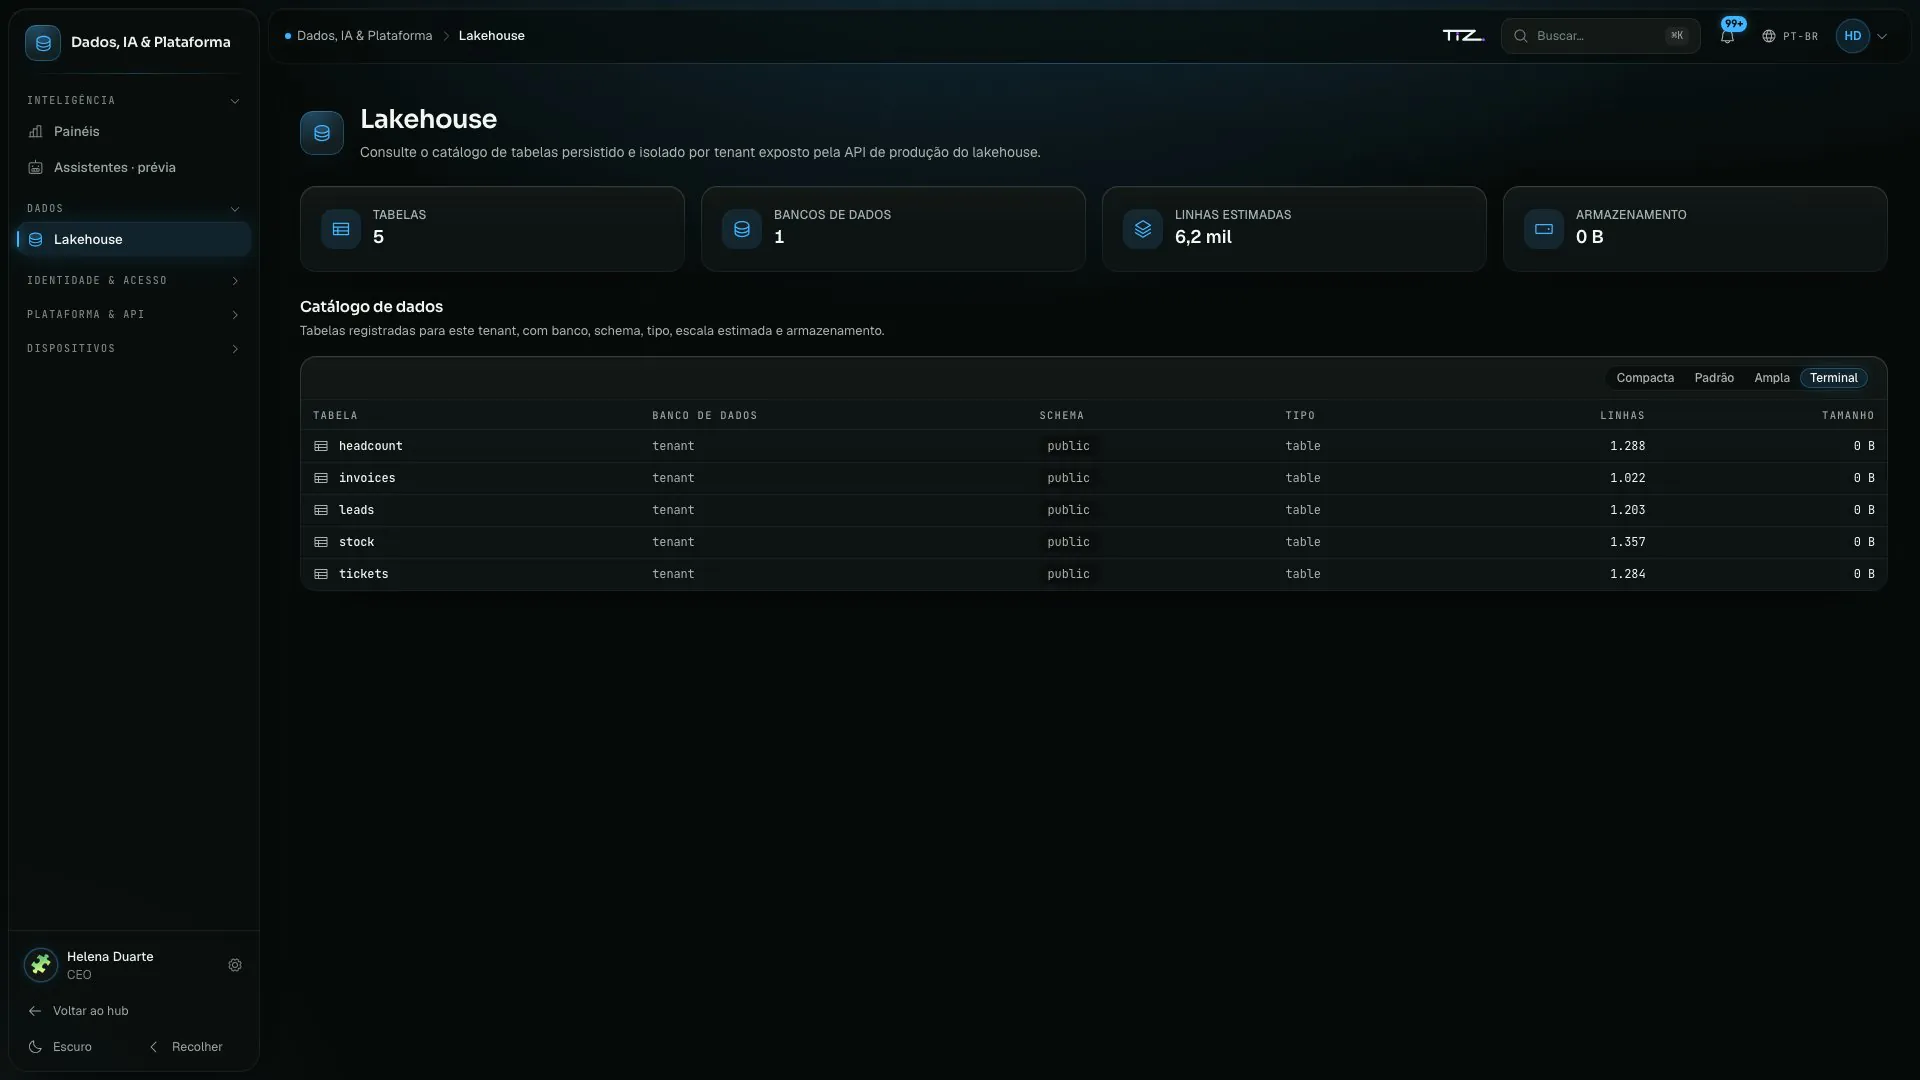Image resolution: width=1920 pixels, height=1080 pixels.
Task: Expand the Identidade & Acesso section
Action: pyautogui.click(x=134, y=281)
